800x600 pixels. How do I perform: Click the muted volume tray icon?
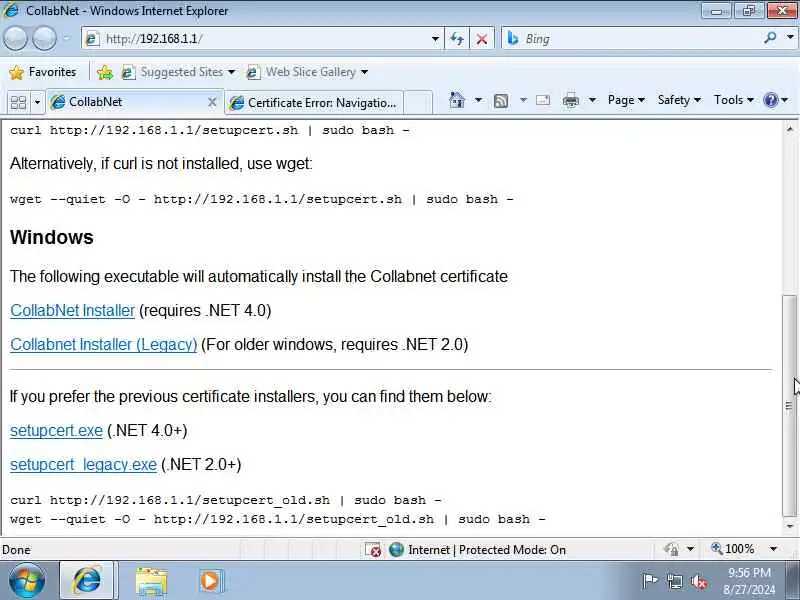(x=699, y=581)
